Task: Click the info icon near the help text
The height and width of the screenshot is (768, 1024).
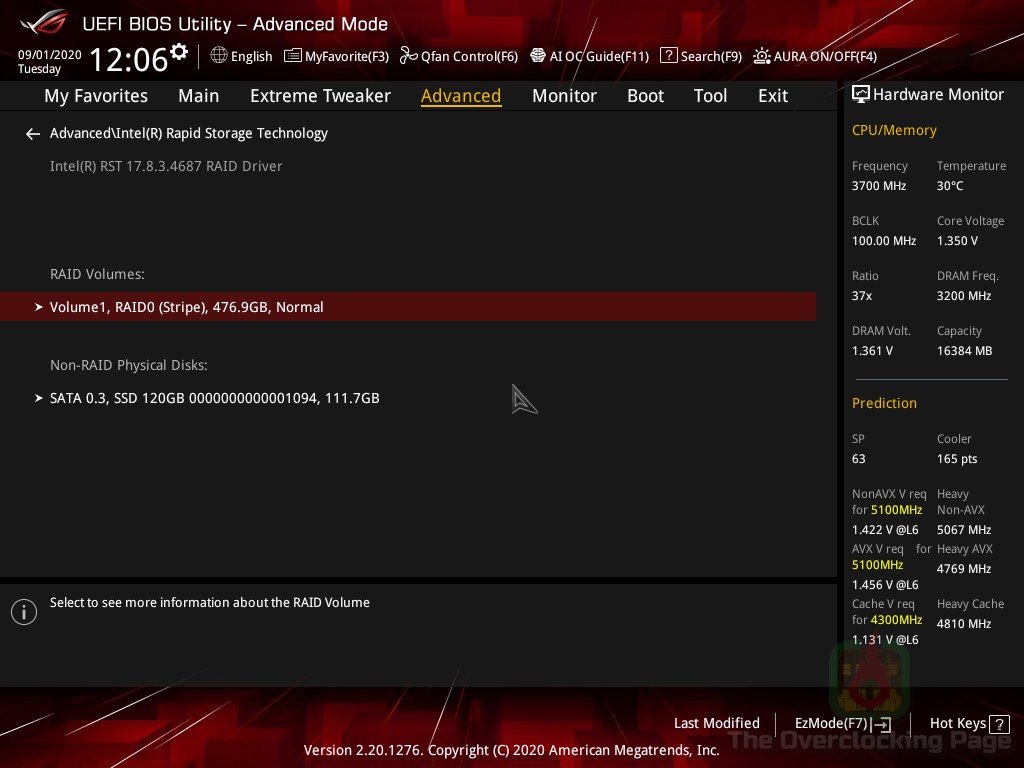Action: [x=24, y=611]
